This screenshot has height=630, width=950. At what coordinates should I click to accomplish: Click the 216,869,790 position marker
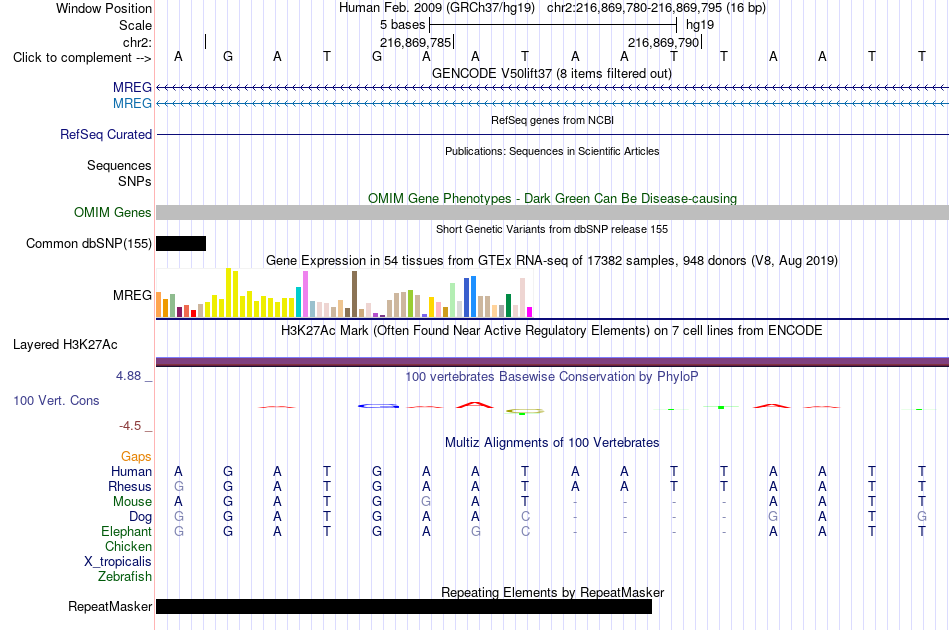tap(663, 42)
